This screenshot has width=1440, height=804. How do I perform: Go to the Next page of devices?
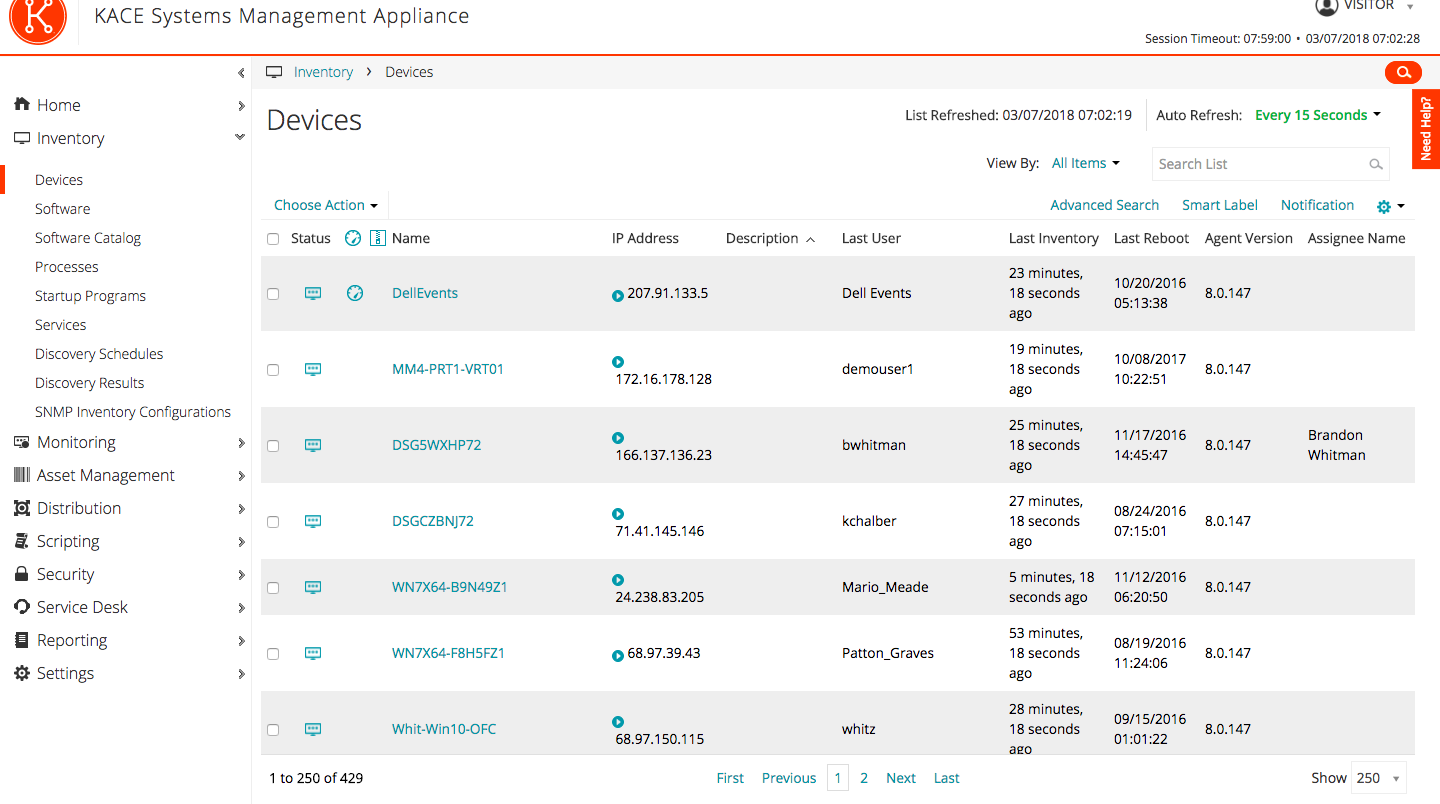point(900,778)
